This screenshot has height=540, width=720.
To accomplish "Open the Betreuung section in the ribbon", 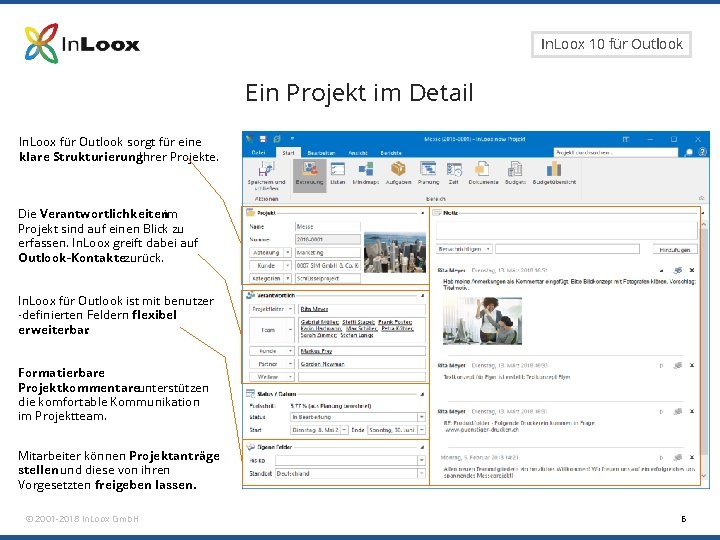I will pyautogui.click(x=309, y=174).
